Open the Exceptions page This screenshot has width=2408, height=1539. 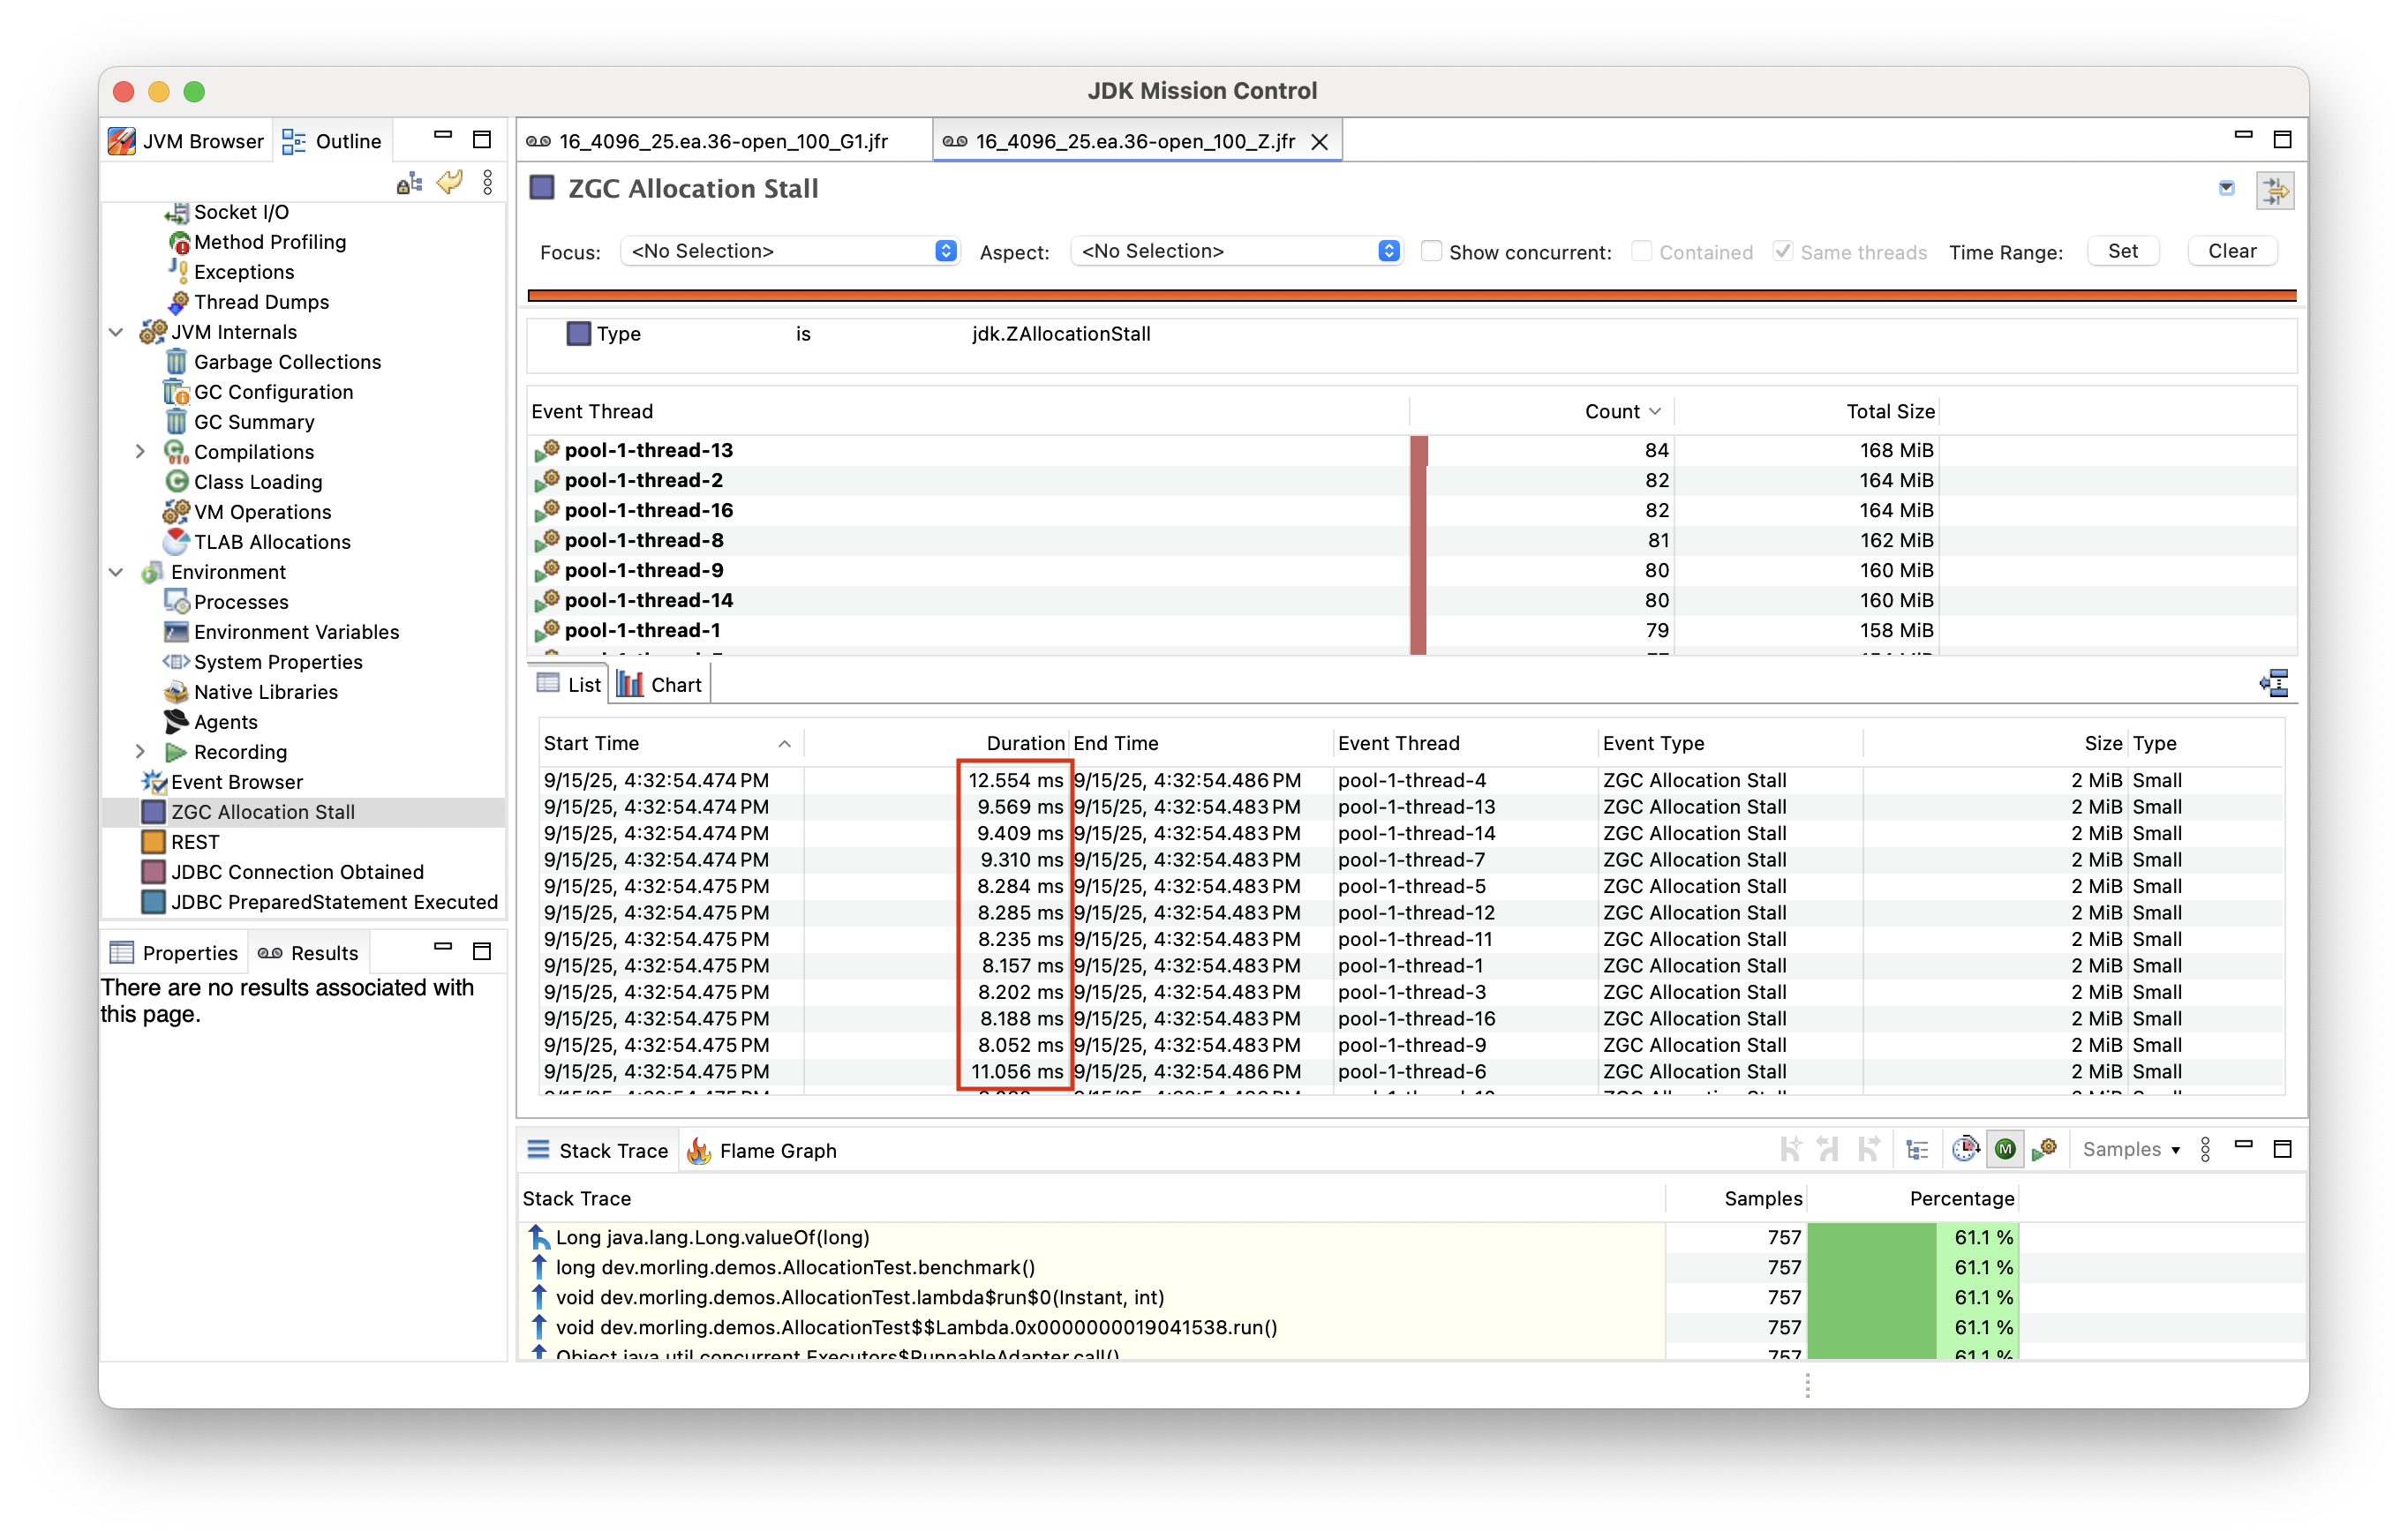243,272
